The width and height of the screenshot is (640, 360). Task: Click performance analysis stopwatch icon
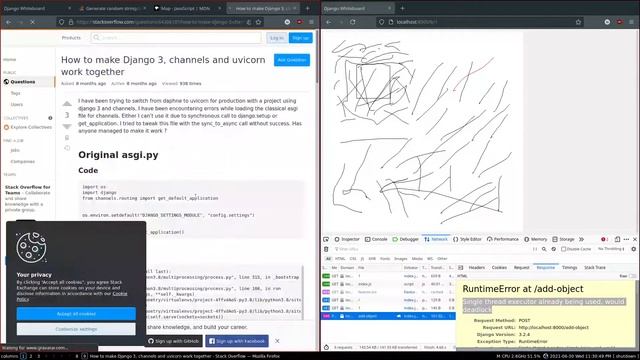[326, 347]
